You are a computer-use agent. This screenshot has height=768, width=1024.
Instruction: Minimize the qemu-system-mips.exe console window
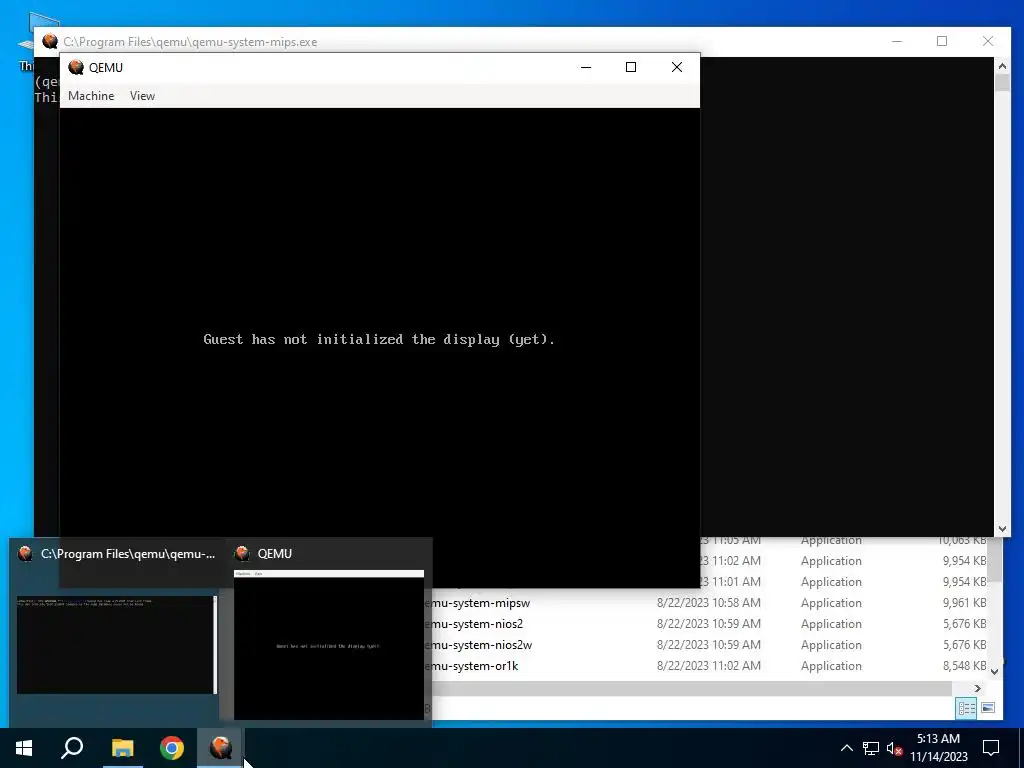(x=897, y=41)
